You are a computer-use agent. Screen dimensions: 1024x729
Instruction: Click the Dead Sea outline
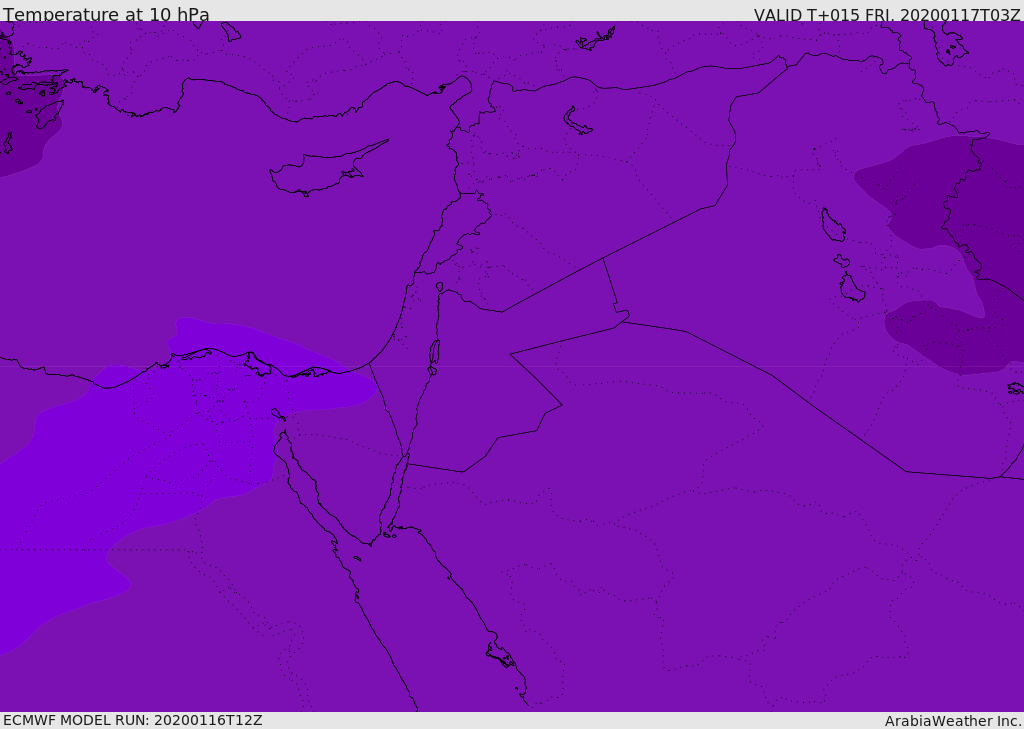pyautogui.click(x=434, y=354)
